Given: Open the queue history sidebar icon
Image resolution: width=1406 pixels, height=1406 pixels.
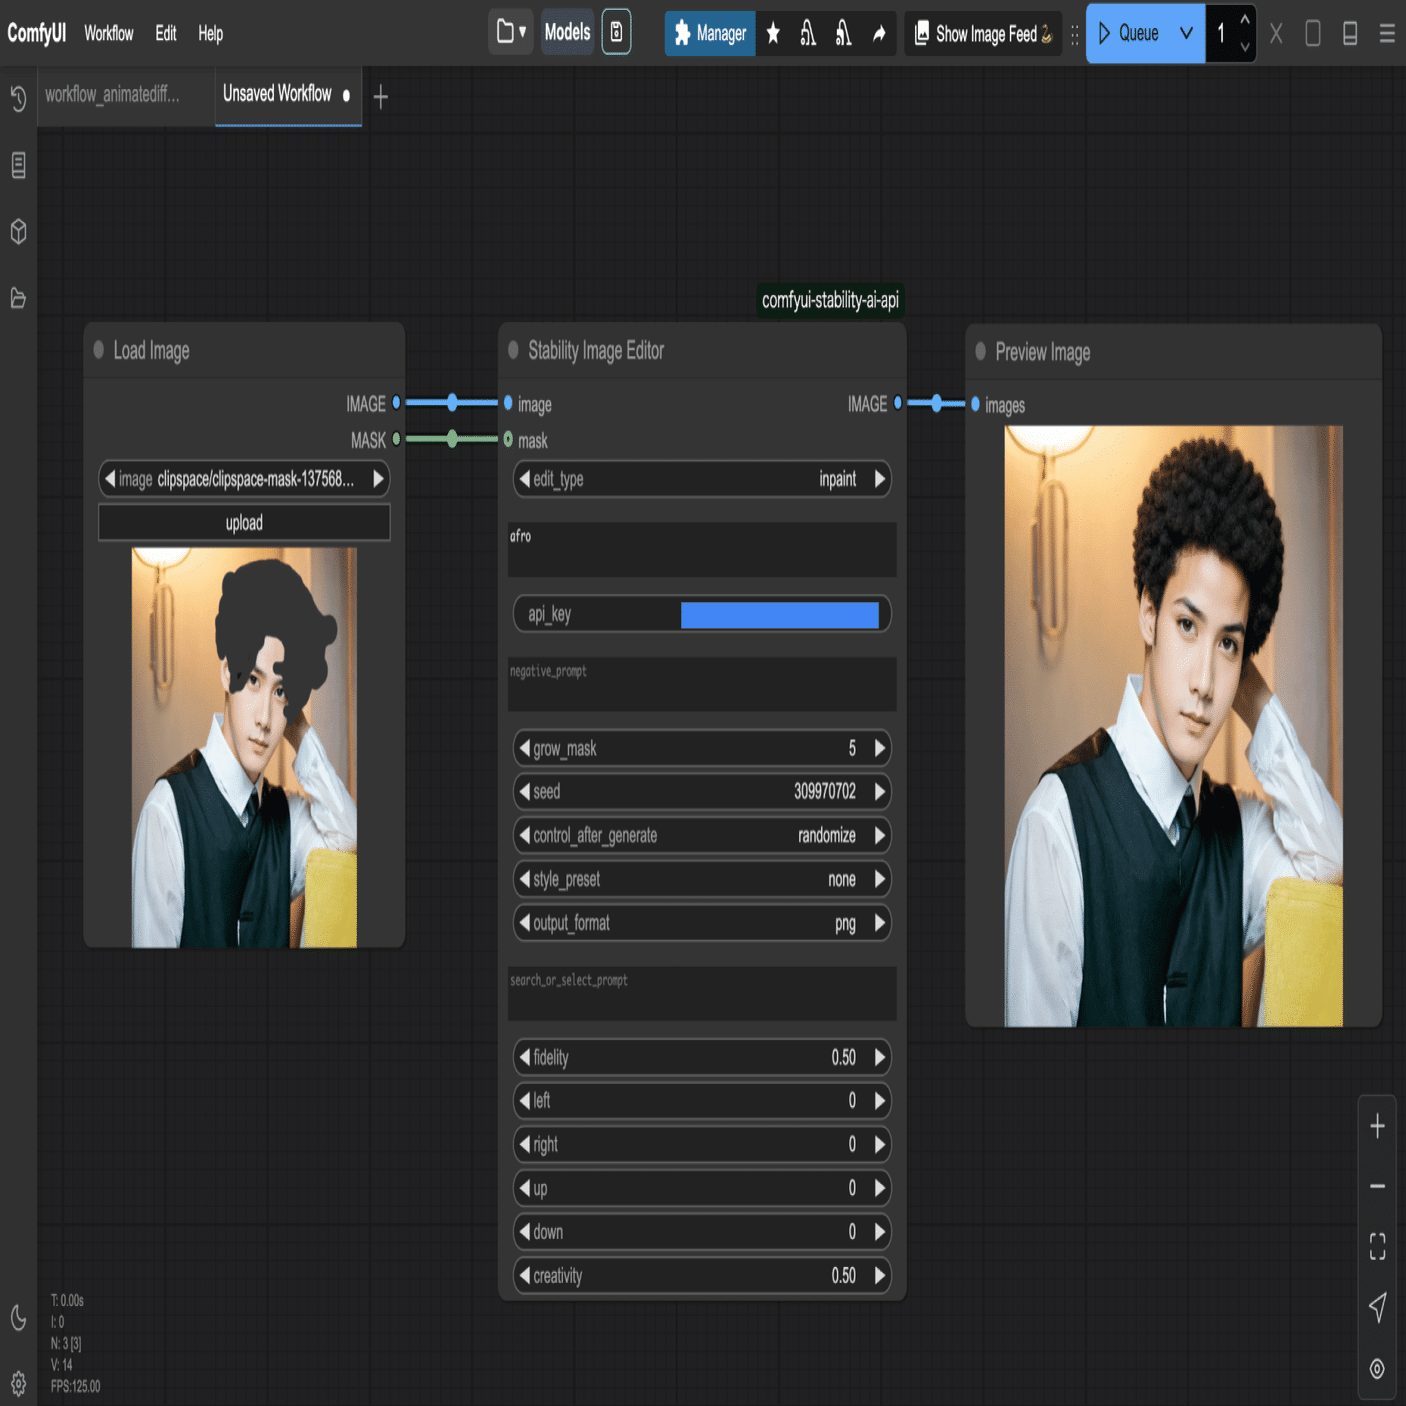Looking at the screenshot, I should click(18, 98).
